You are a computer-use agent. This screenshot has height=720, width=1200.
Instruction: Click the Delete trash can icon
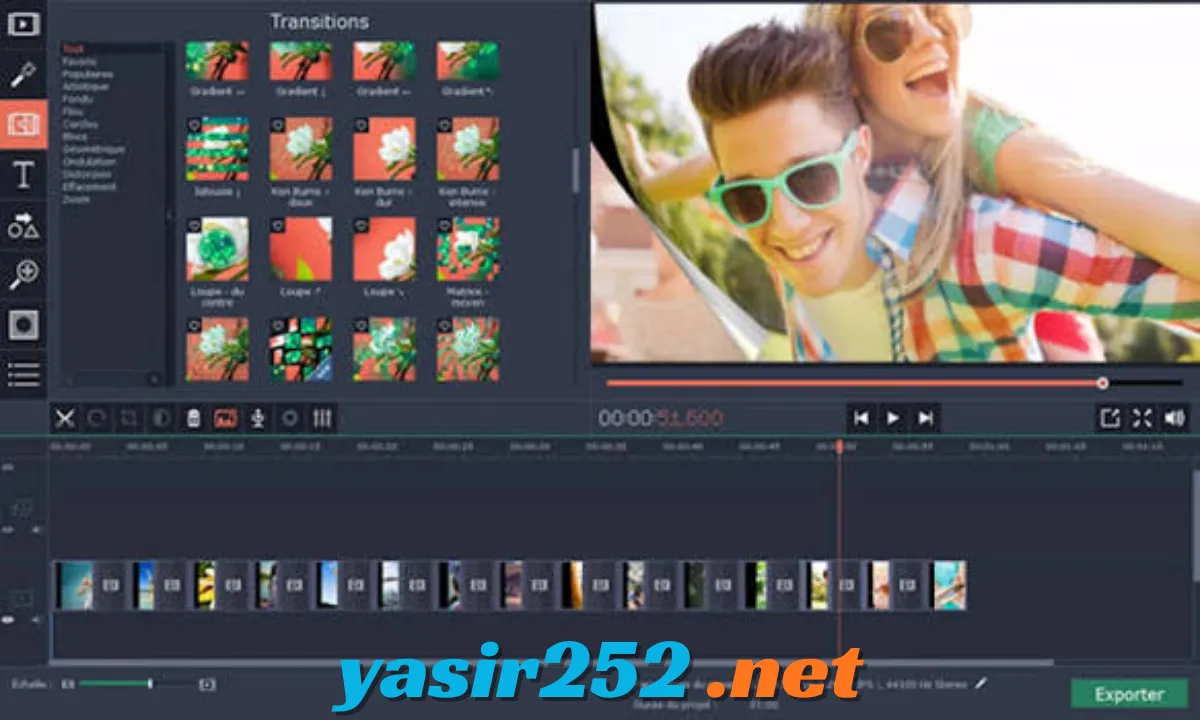pos(194,418)
